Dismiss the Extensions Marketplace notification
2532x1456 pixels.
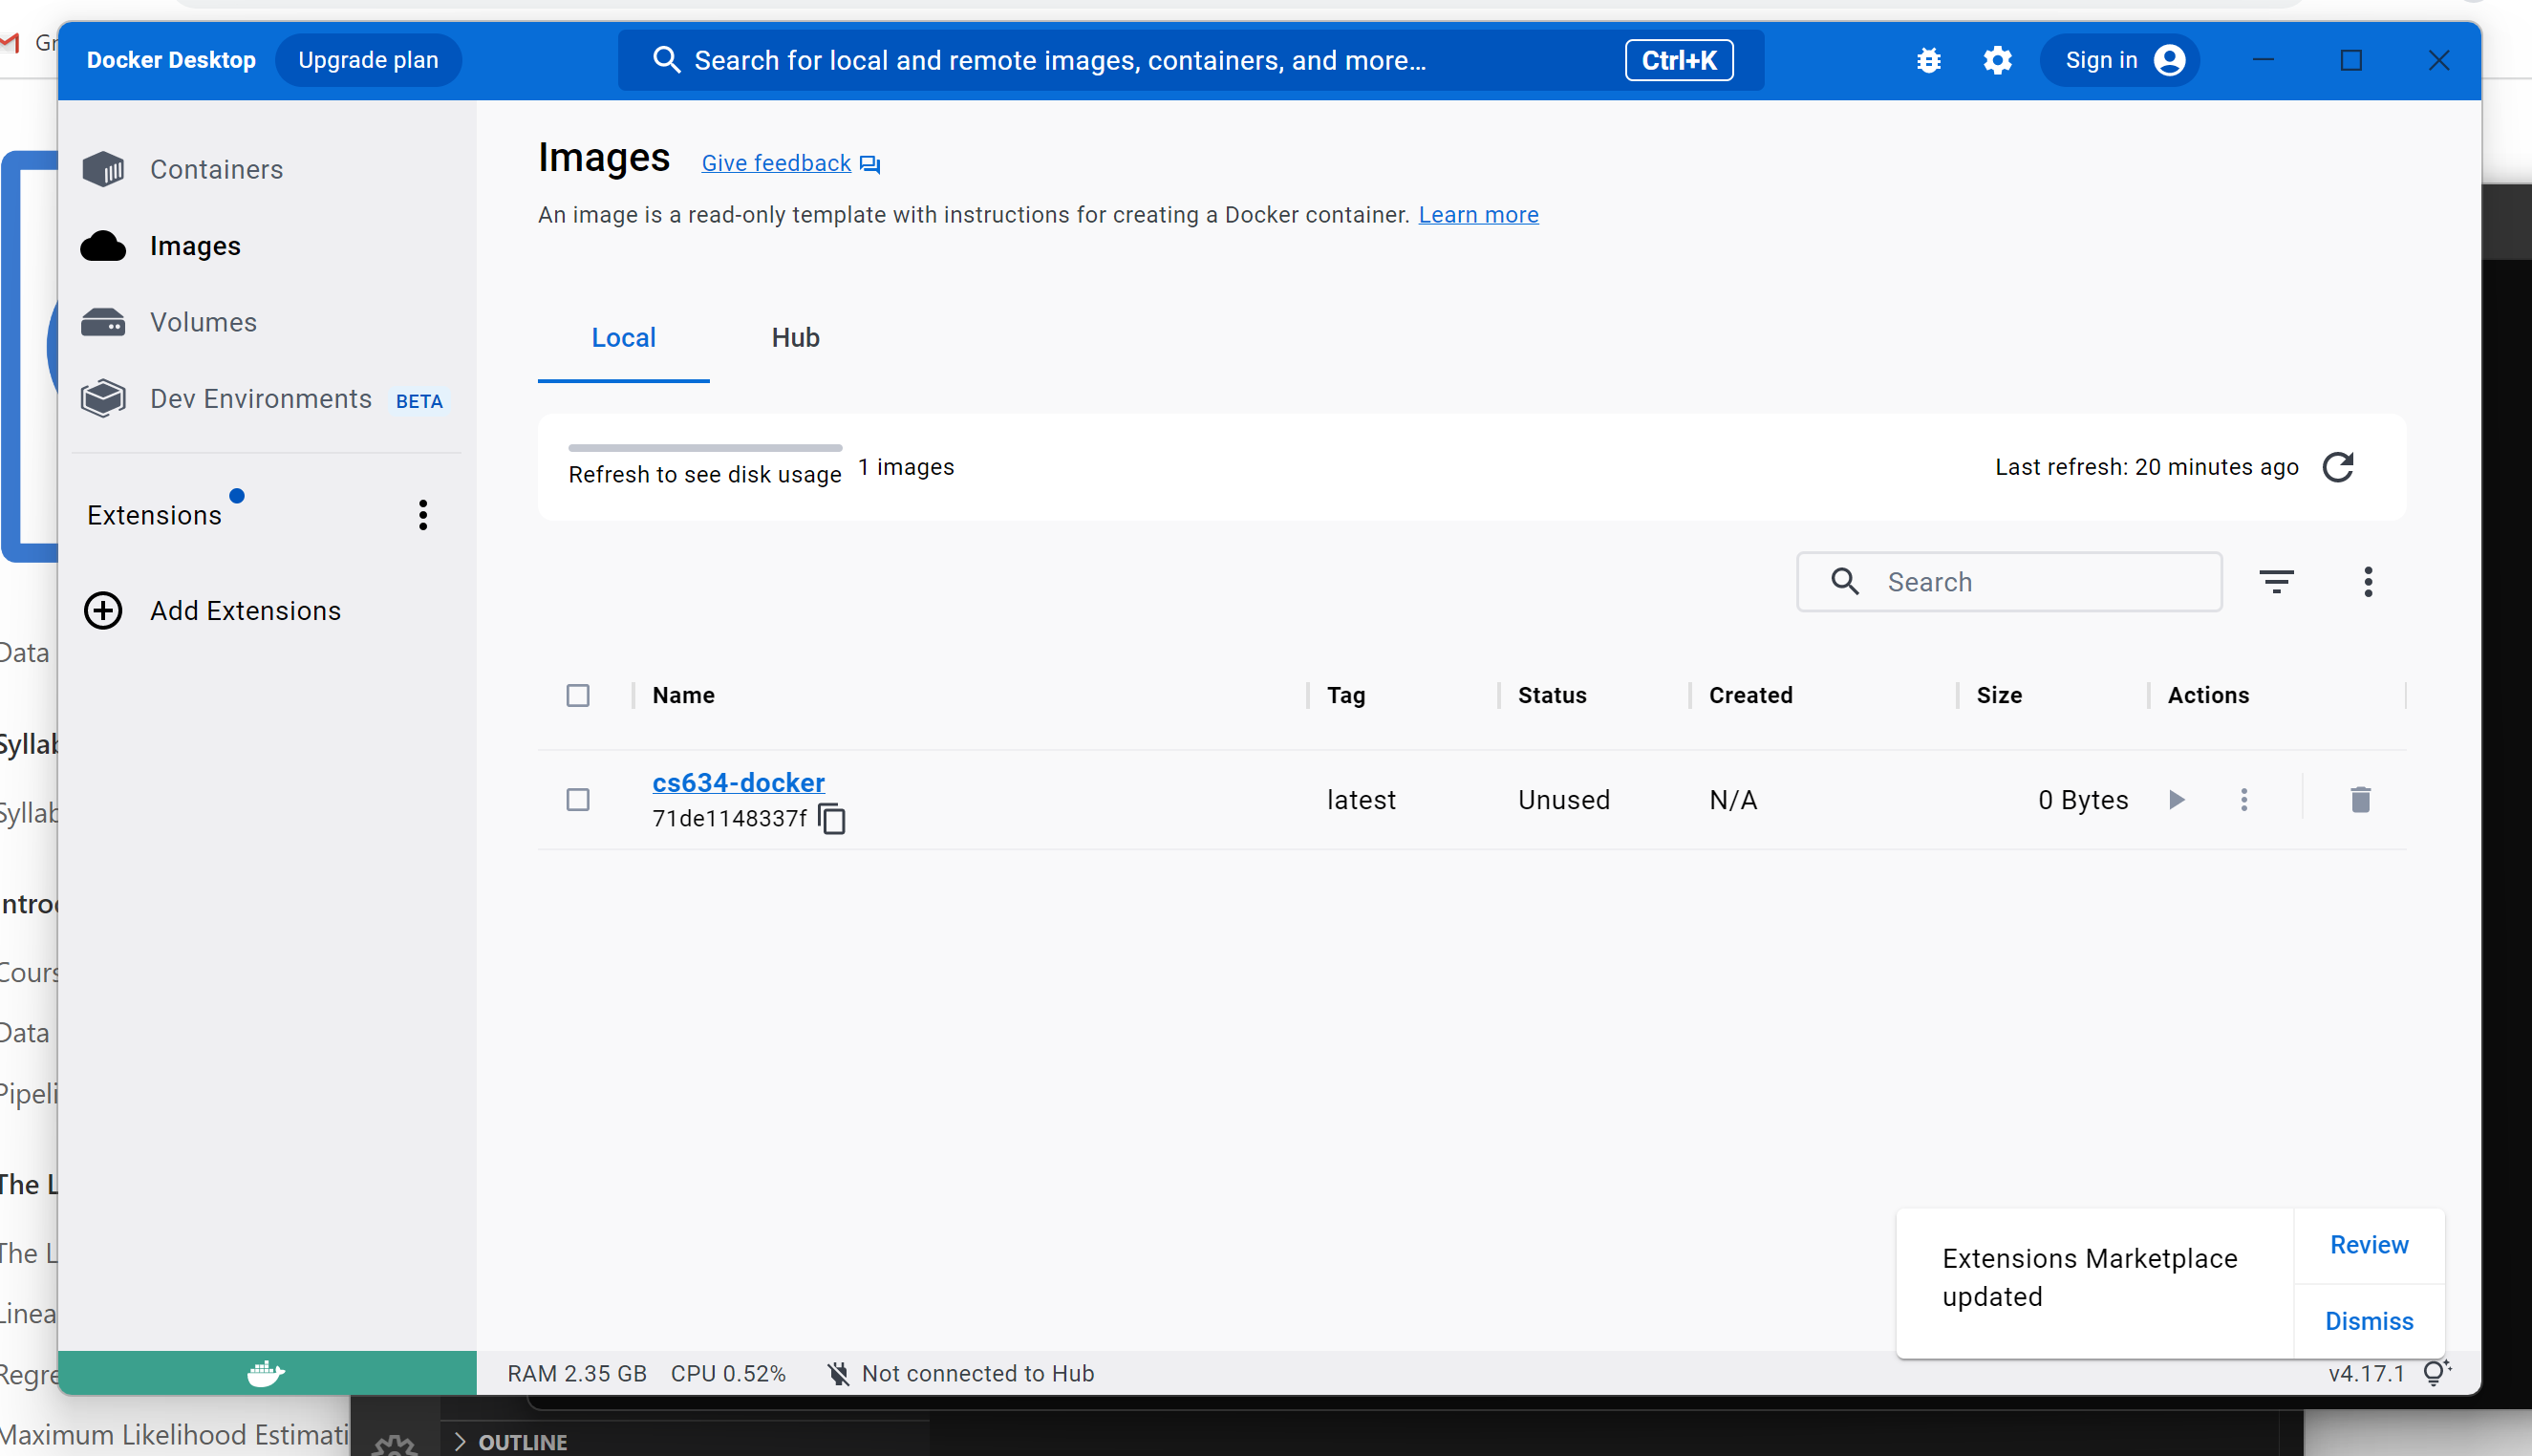point(2369,1321)
